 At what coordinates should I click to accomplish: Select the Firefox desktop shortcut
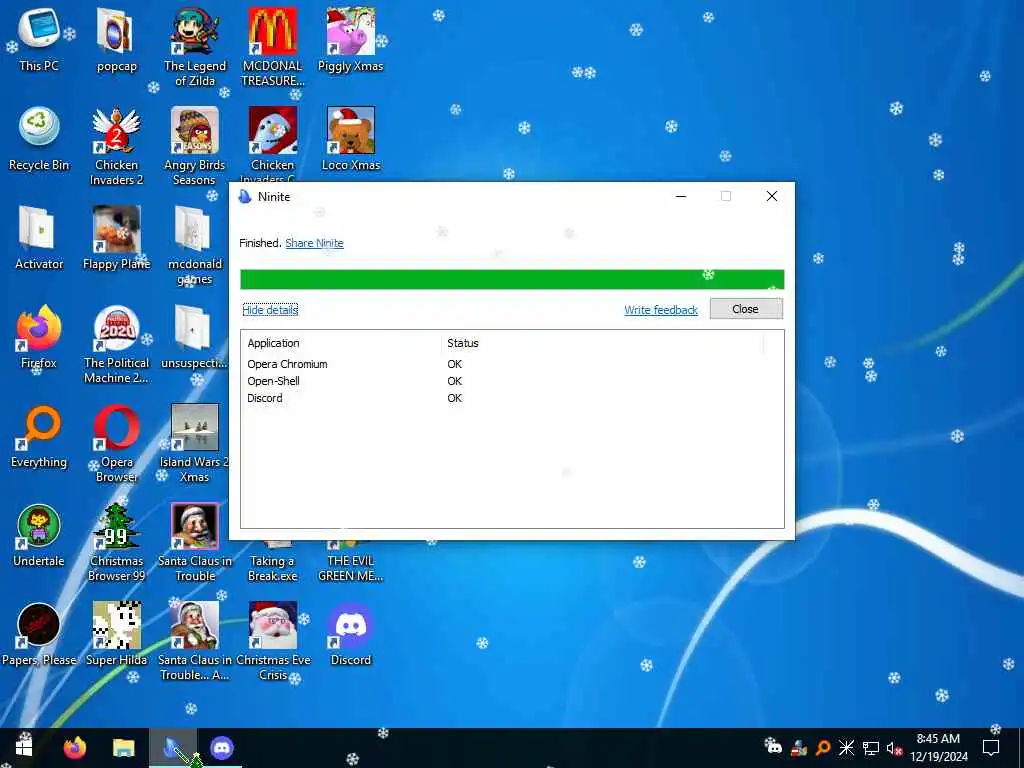[x=39, y=338]
